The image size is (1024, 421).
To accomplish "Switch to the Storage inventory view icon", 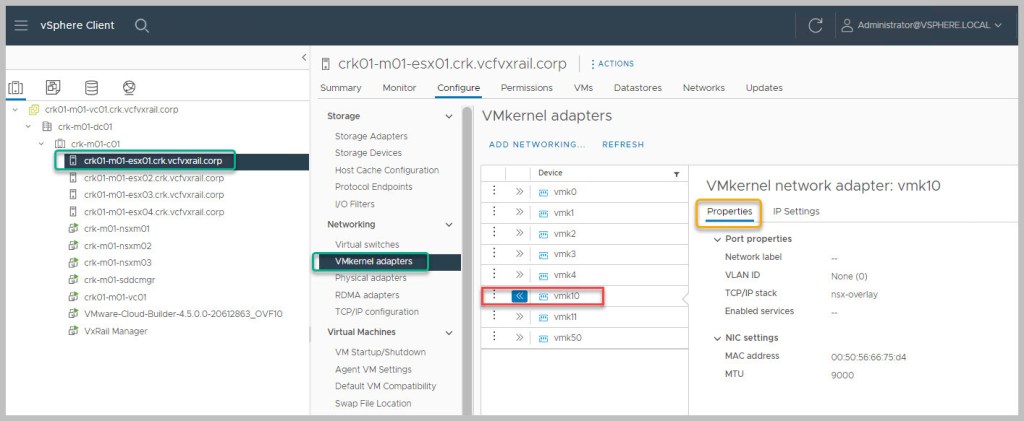I will tap(91, 88).
